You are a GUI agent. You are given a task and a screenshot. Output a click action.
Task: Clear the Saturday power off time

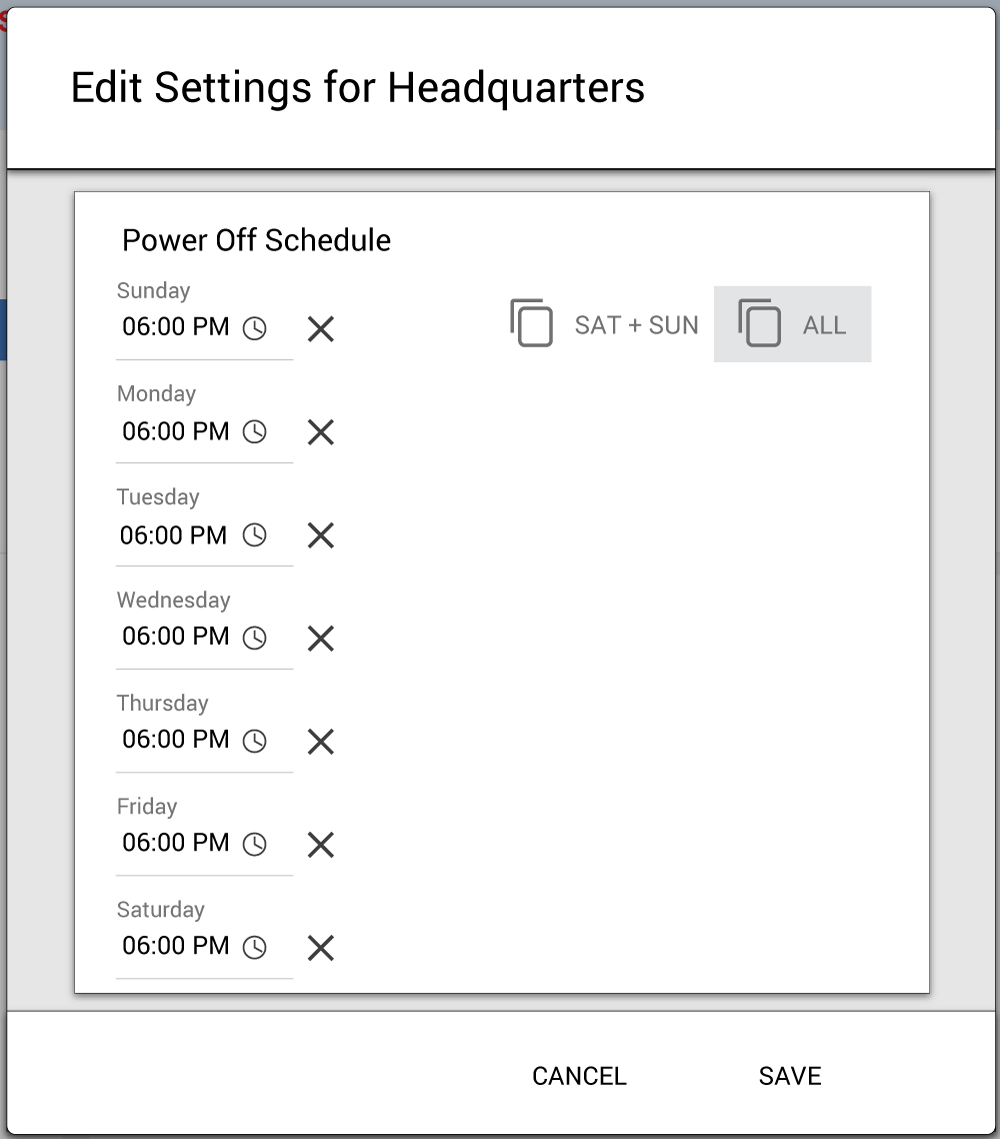coord(320,948)
